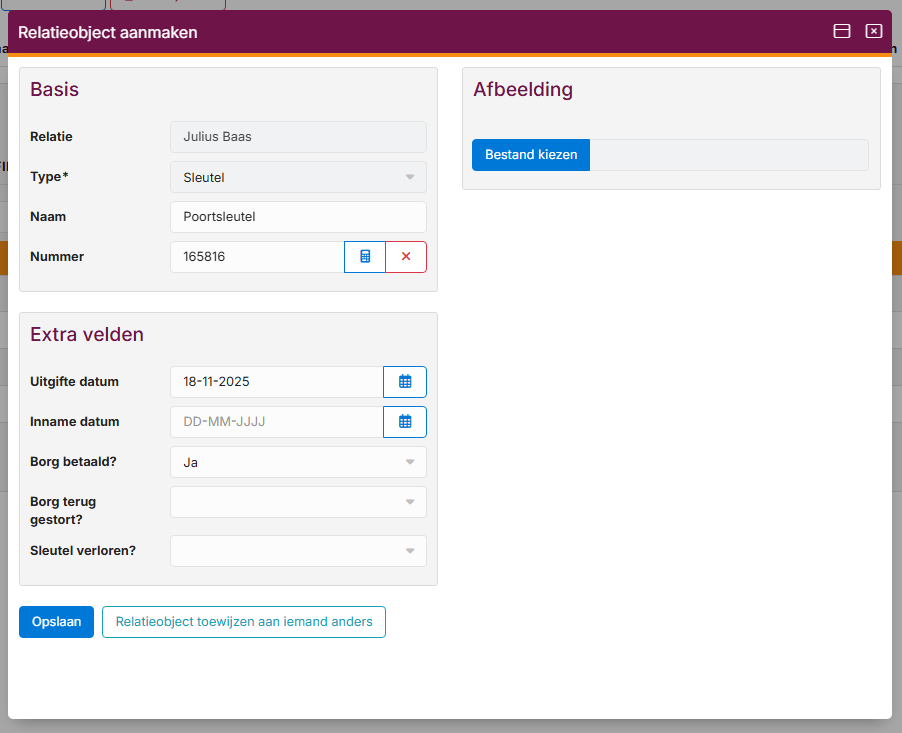Click Bestand kiezen to upload image

pos(531,155)
